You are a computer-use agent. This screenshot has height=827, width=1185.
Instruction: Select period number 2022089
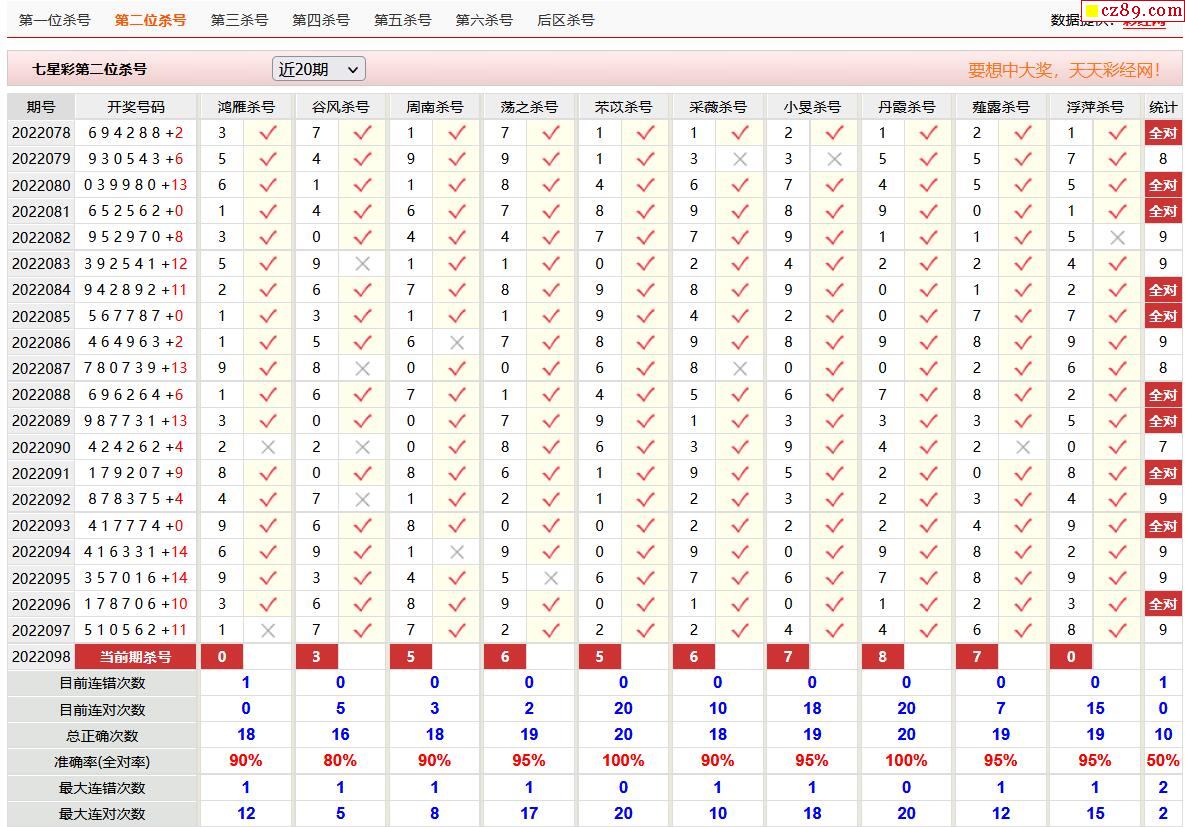(x=42, y=421)
